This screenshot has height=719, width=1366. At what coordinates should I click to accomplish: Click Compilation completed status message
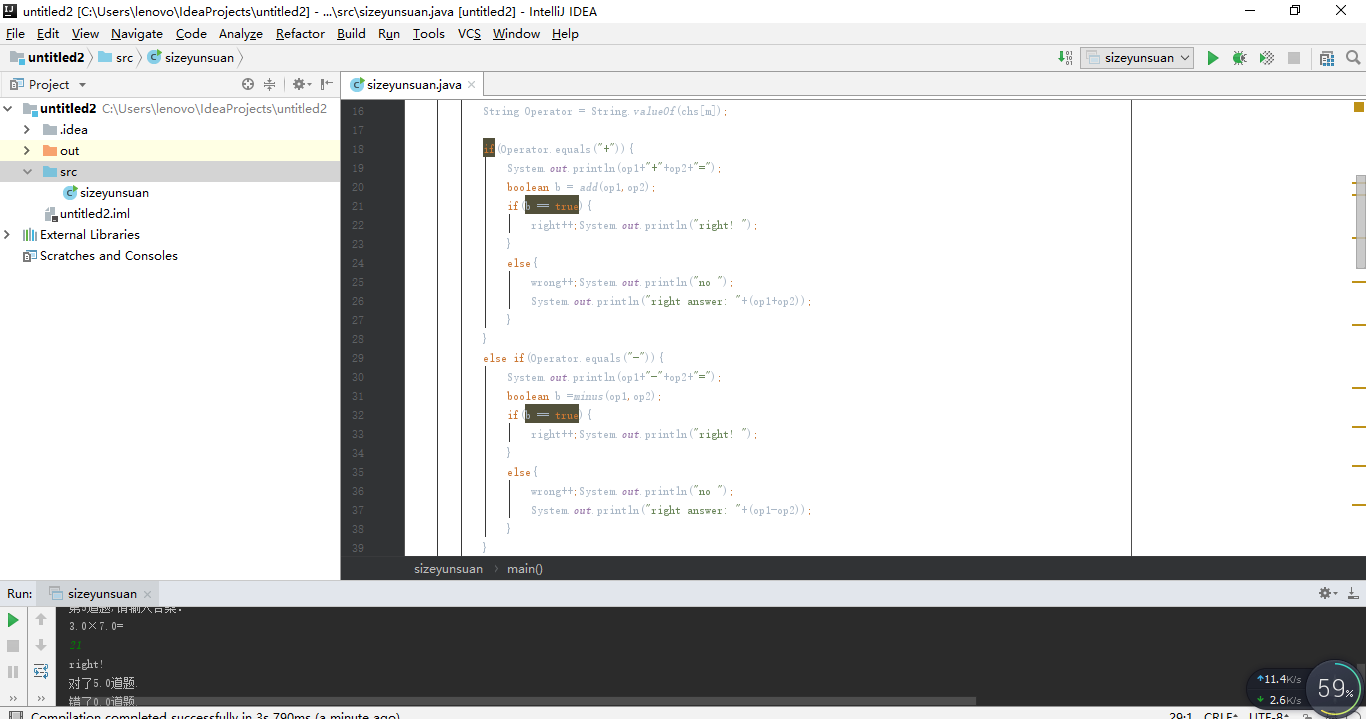tap(215, 716)
